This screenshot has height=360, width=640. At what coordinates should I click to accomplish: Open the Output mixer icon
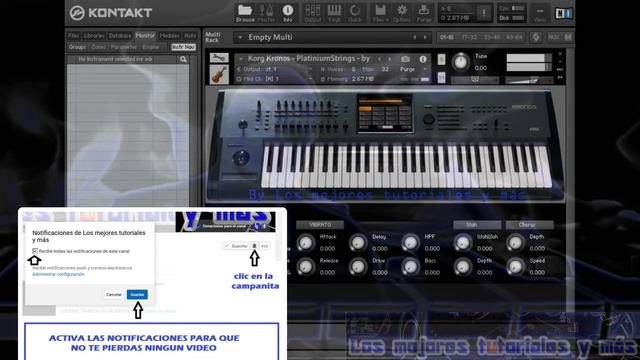pos(313,13)
